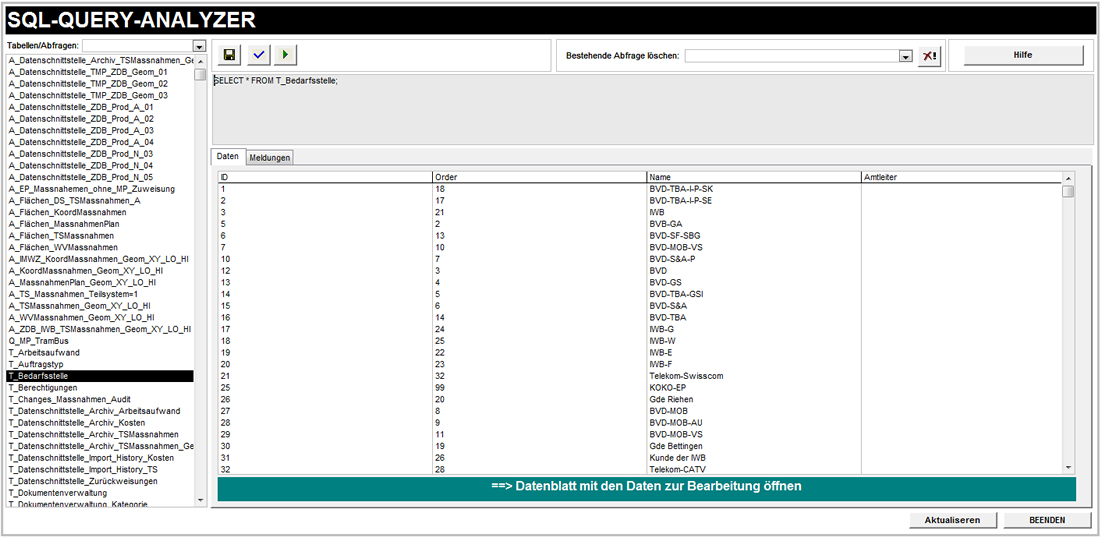Open Datenblatt zur Bearbeitung green banner
The width and height of the screenshot is (1102, 538).
pyautogui.click(x=646, y=487)
